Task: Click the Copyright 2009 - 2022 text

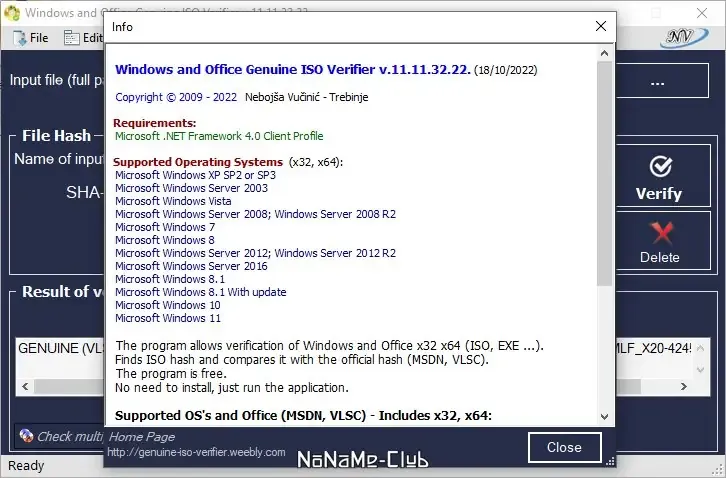Action: pos(176,97)
